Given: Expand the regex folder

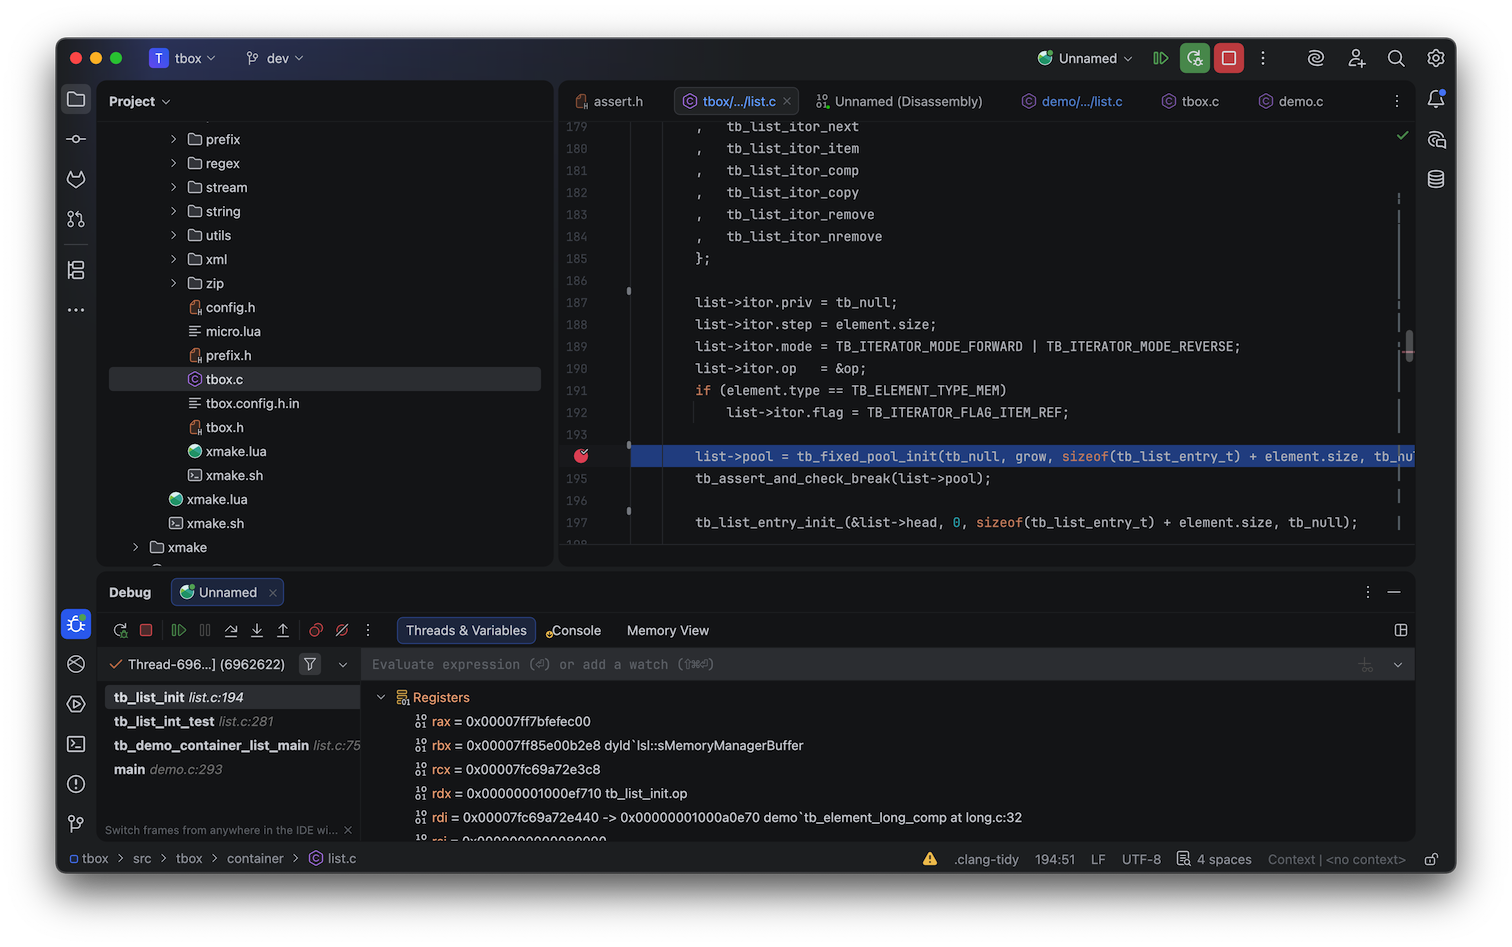Looking at the screenshot, I should coord(173,163).
